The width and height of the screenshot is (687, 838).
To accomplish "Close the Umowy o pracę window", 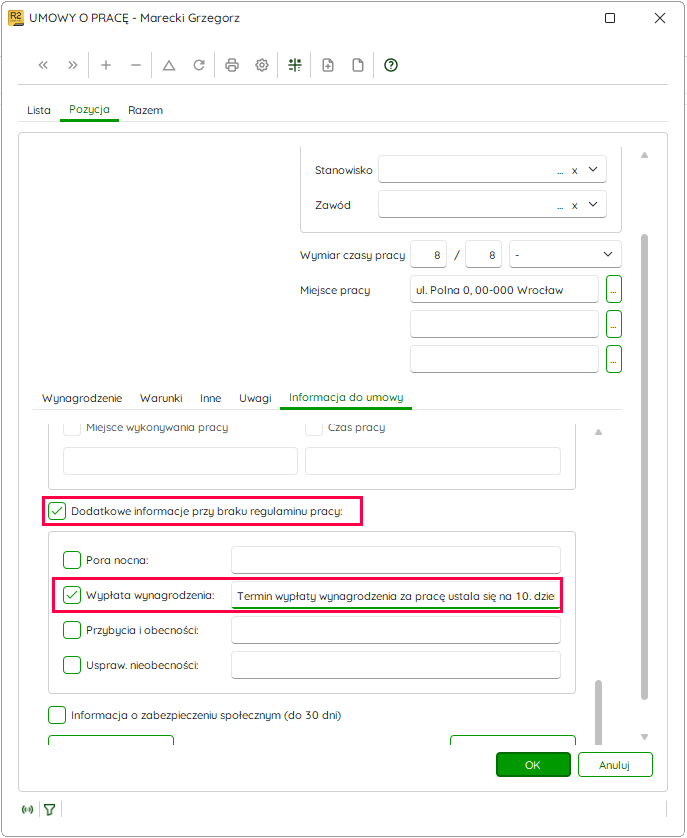I will (660, 18).
